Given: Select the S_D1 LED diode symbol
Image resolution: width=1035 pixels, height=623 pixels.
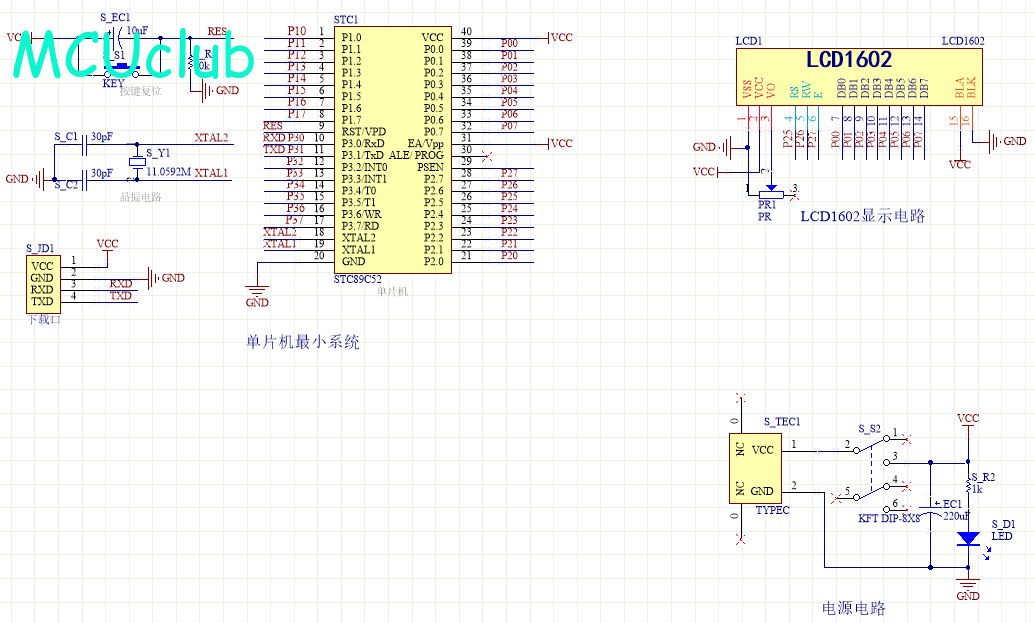Looking at the screenshot, I should point(968,539).
